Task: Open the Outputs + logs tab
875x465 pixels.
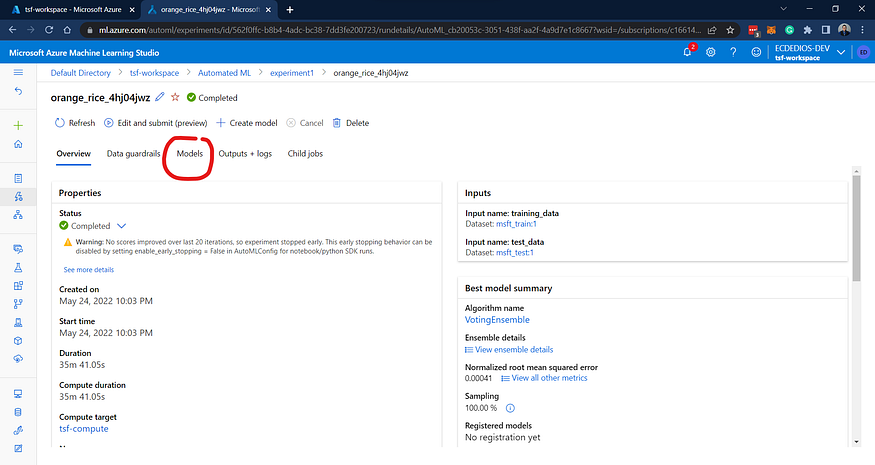Action: (245, 154)
